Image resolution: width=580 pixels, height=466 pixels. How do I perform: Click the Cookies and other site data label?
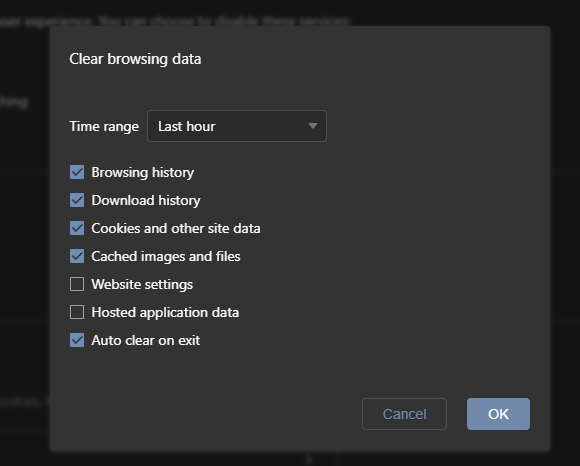click(x=176, y=229)
